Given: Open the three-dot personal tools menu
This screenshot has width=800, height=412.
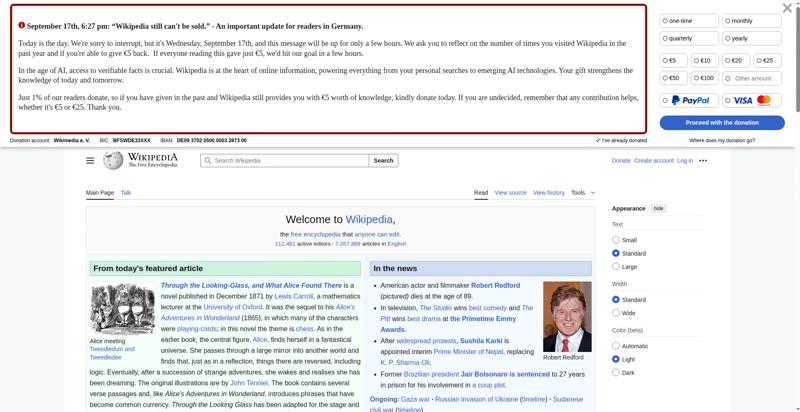Looking at the screenshot, I should click(703, 161).
